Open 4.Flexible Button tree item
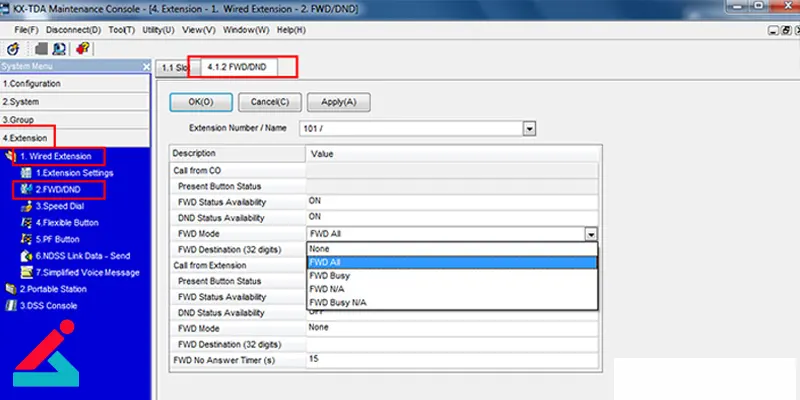The height and width of the screenshot is (400, 800). pyautogui.click(x=67, y=222)
